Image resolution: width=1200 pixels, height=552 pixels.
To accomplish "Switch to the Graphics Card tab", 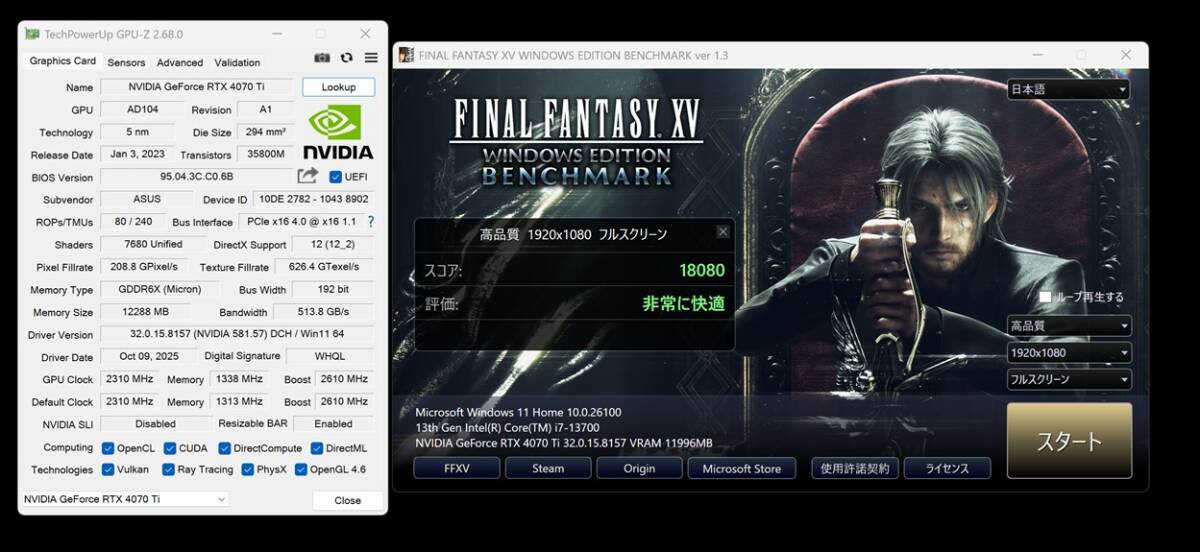I will click(63, 61).
